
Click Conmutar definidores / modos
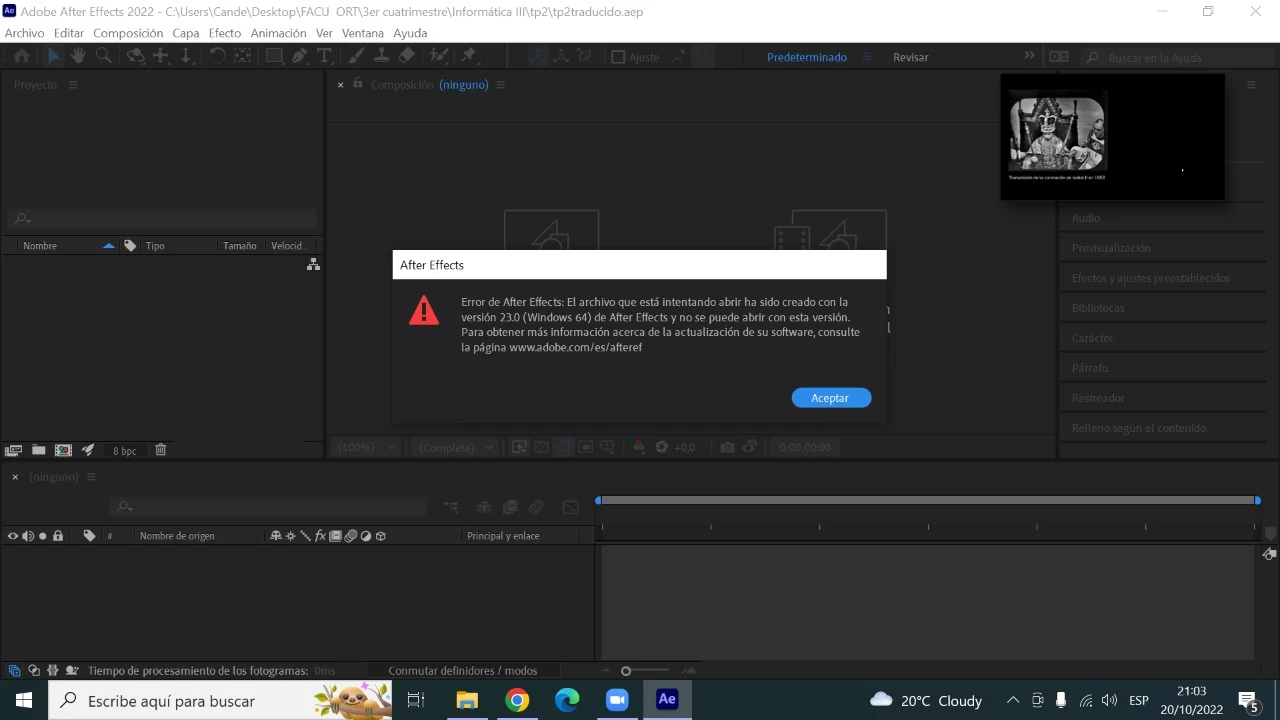point(462,671)
